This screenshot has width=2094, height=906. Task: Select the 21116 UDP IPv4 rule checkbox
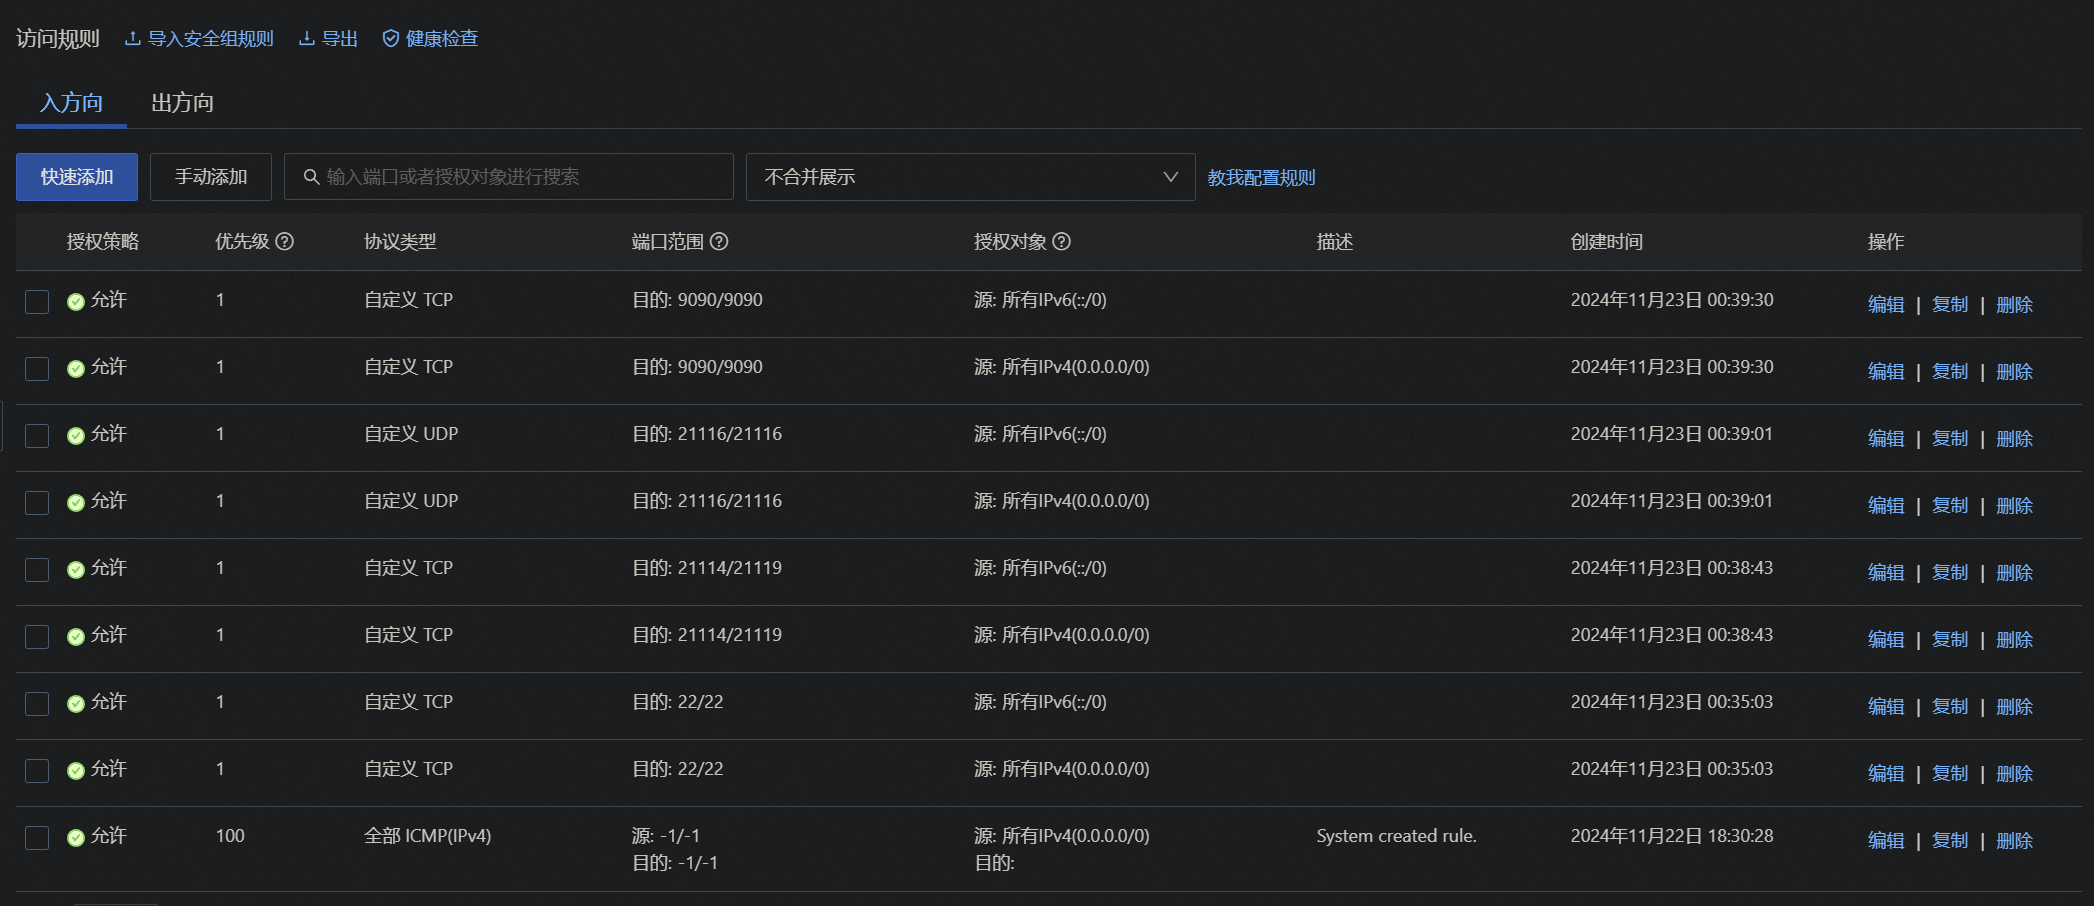click(x=37, y=503)
